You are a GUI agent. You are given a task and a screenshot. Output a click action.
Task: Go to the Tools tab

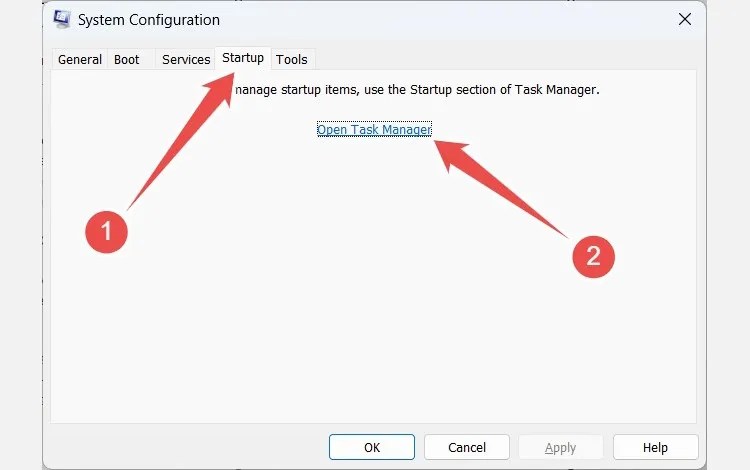[x=292, y=60]
